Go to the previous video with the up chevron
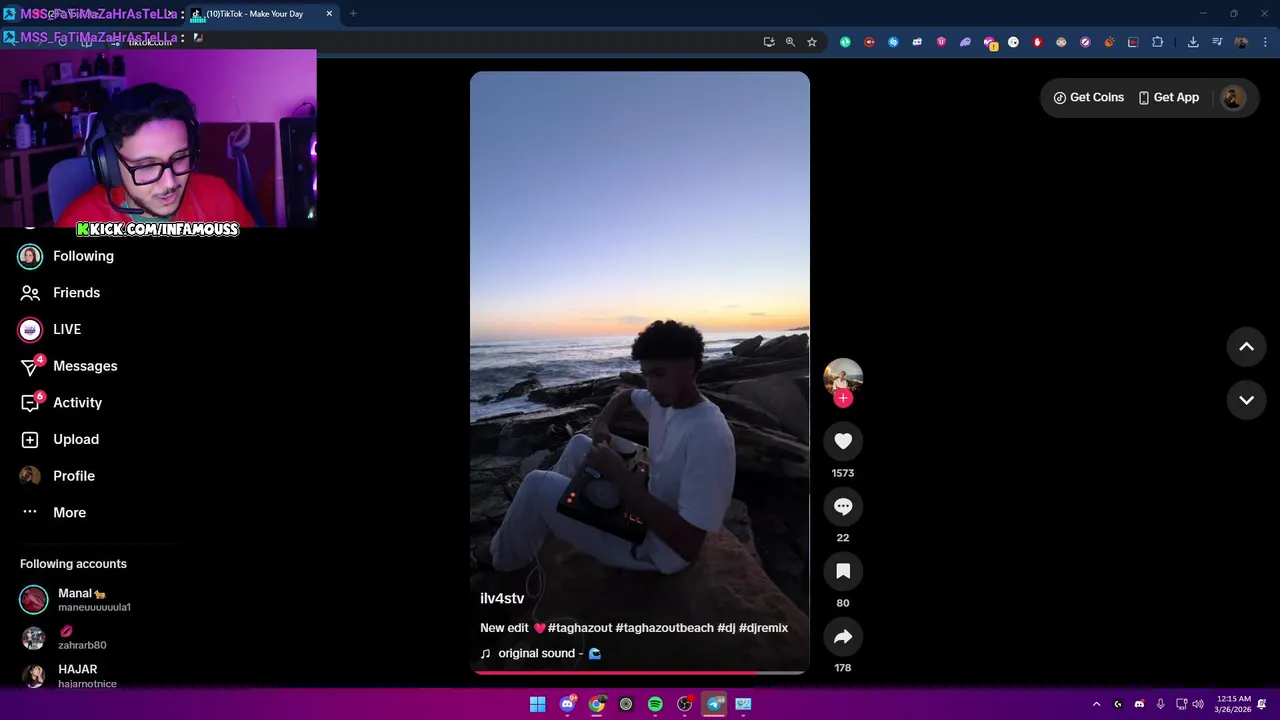Image resolution: width=1280 pixels, height=720 pixels. (x=1246, y=346)
